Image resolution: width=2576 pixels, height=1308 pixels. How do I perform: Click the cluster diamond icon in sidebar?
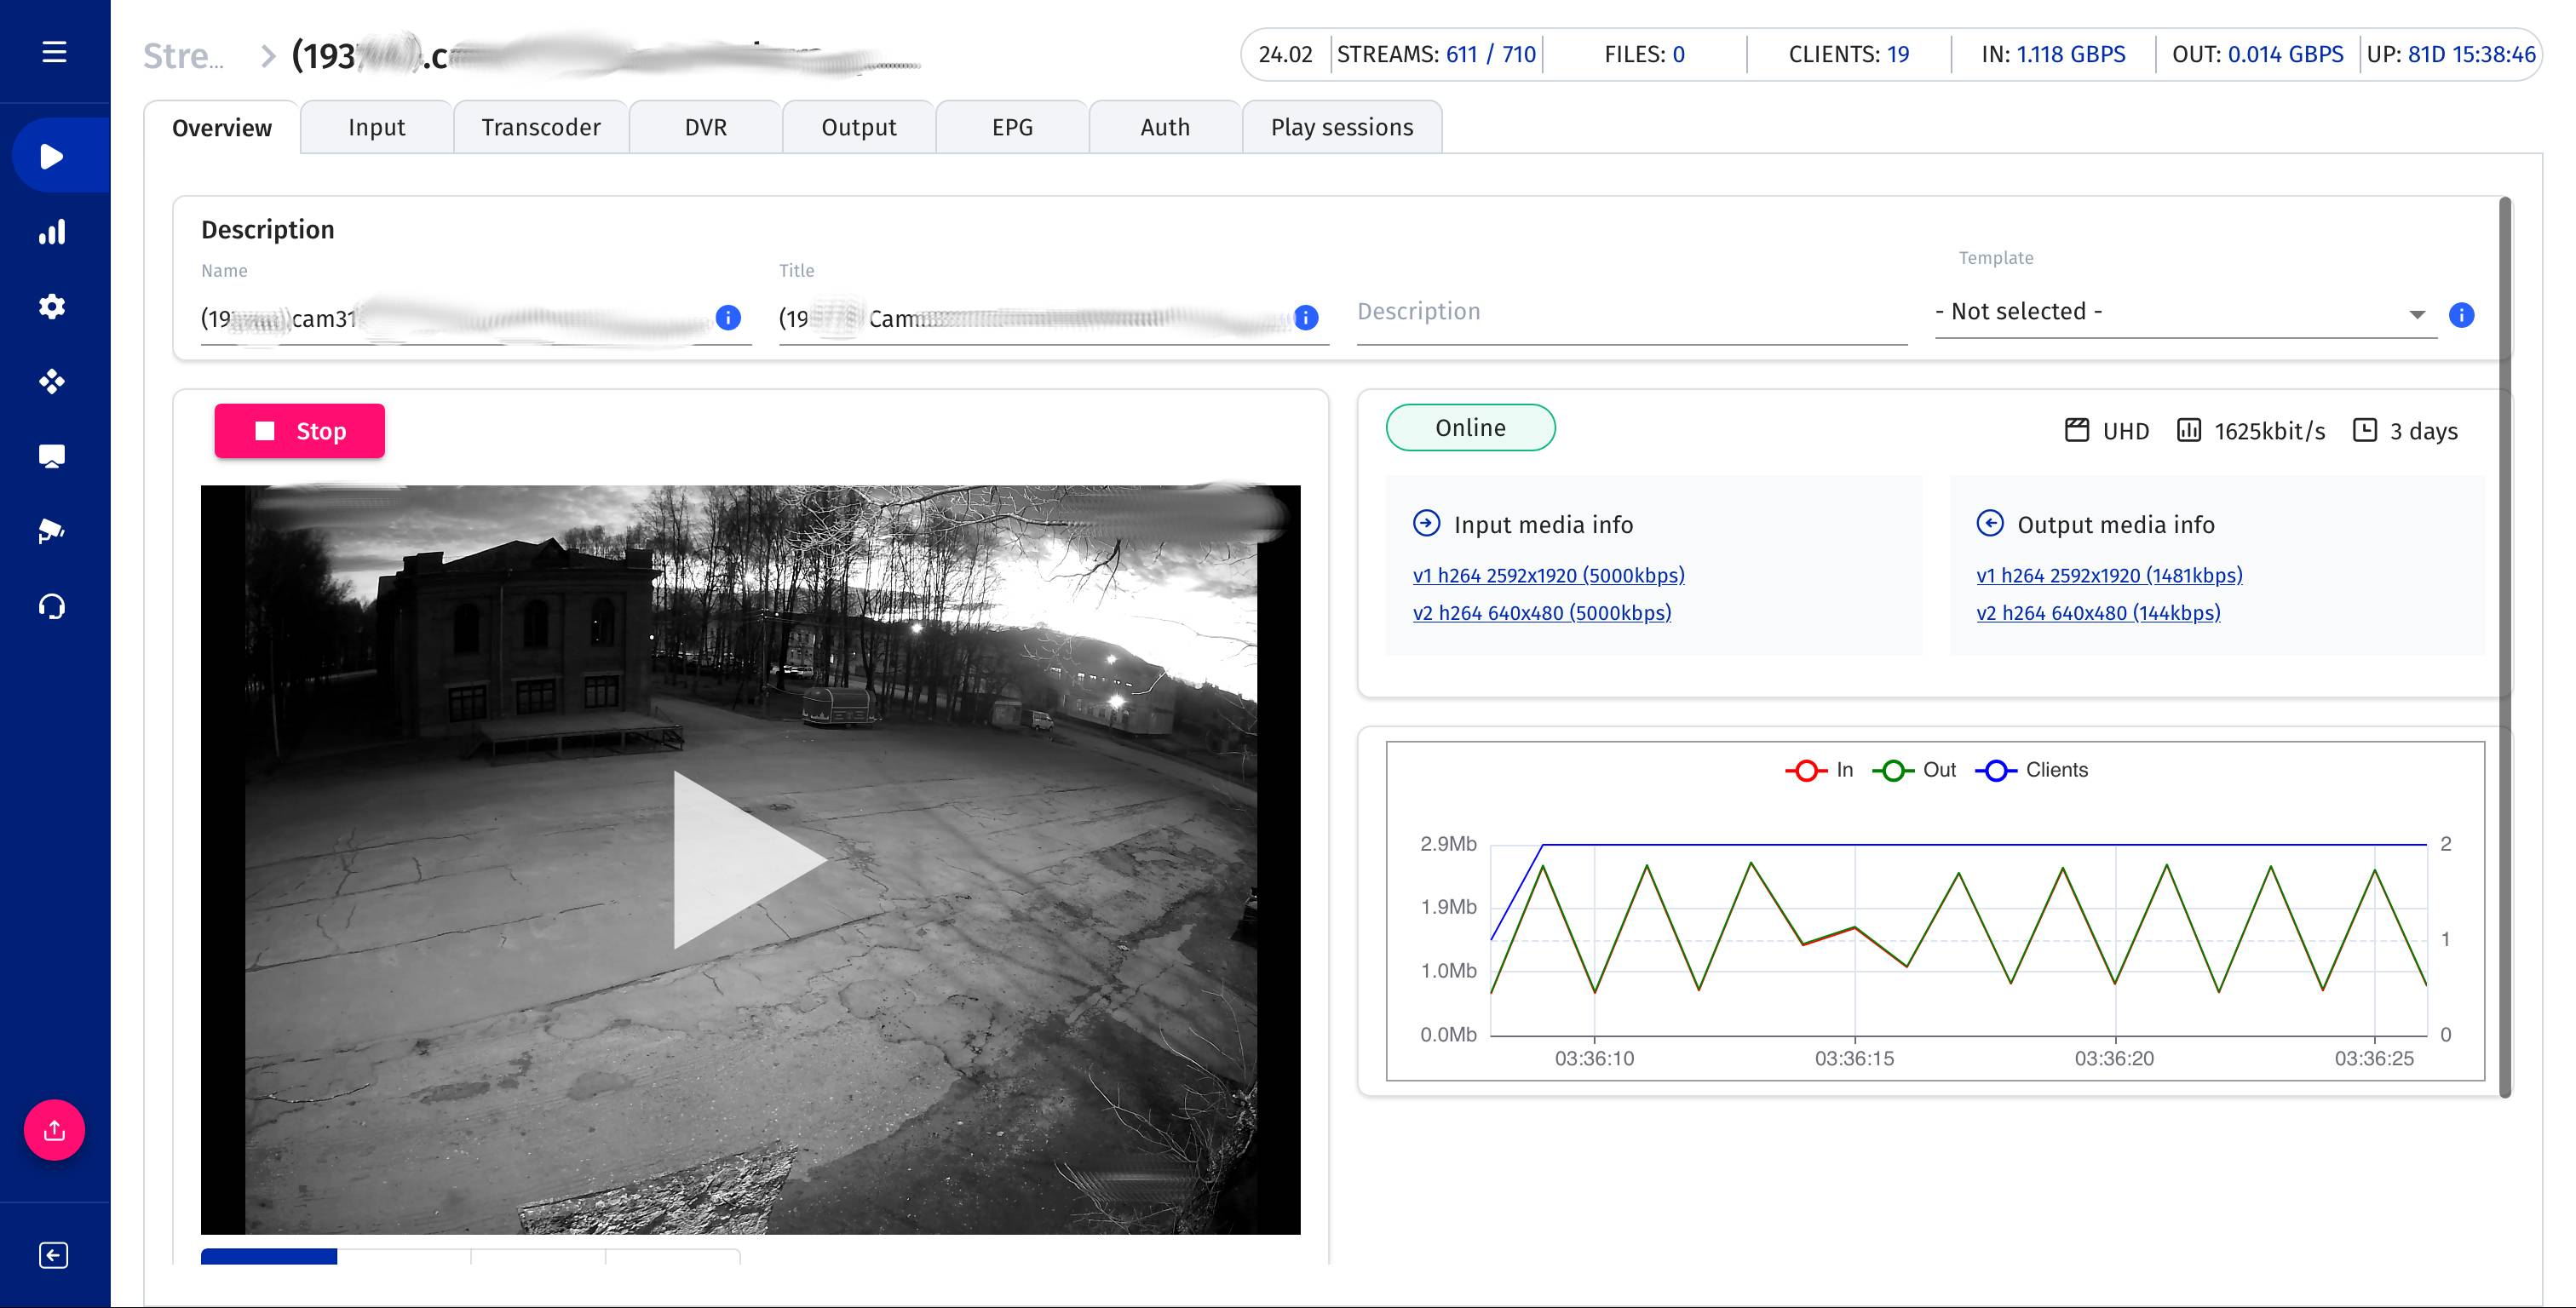tap(52, 381)
